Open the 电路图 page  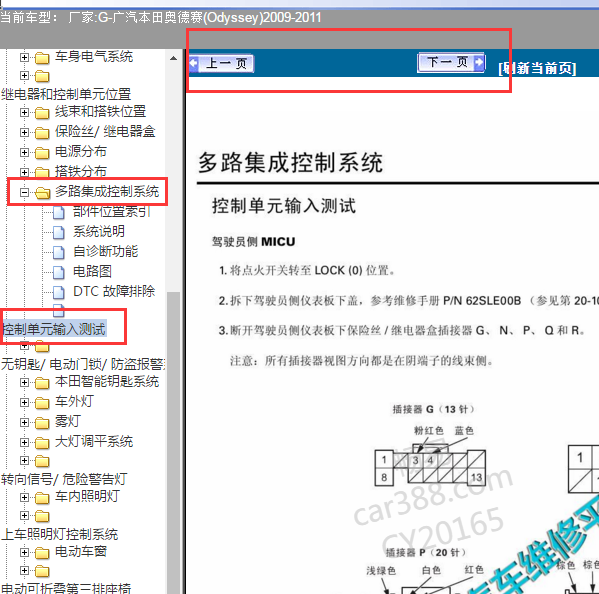coord(92,271)
